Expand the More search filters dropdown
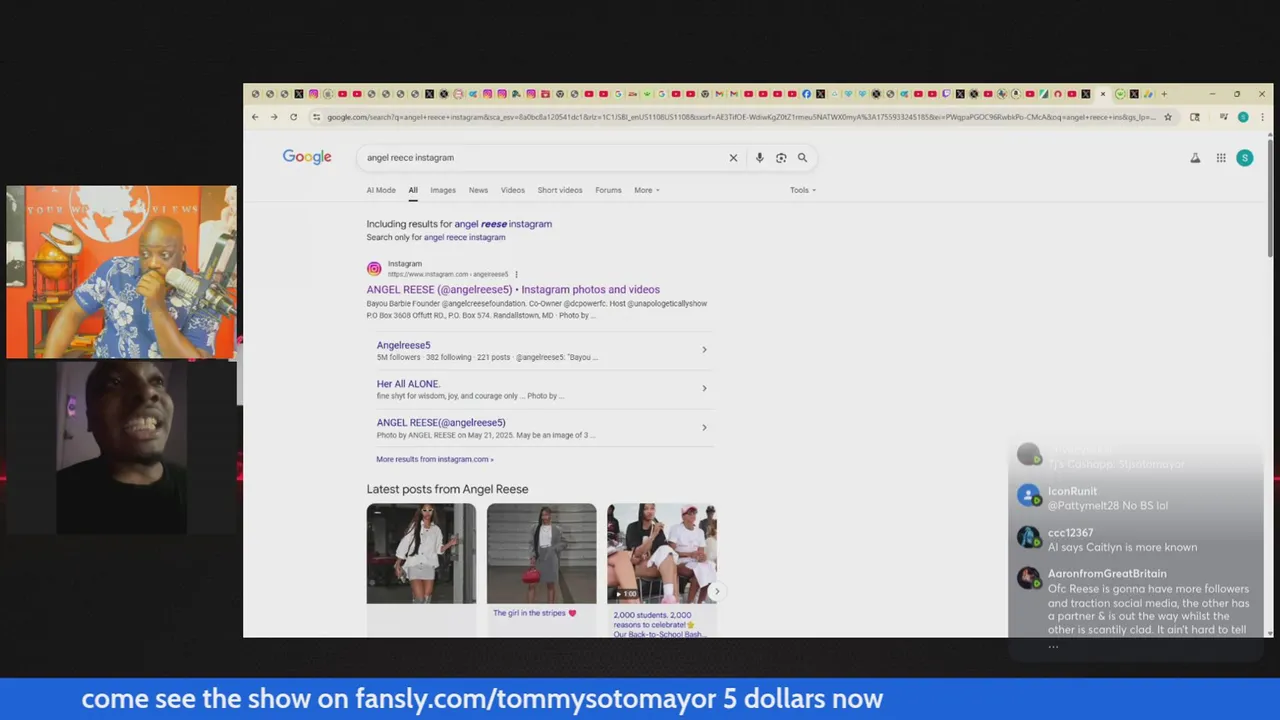 (646, 190)
